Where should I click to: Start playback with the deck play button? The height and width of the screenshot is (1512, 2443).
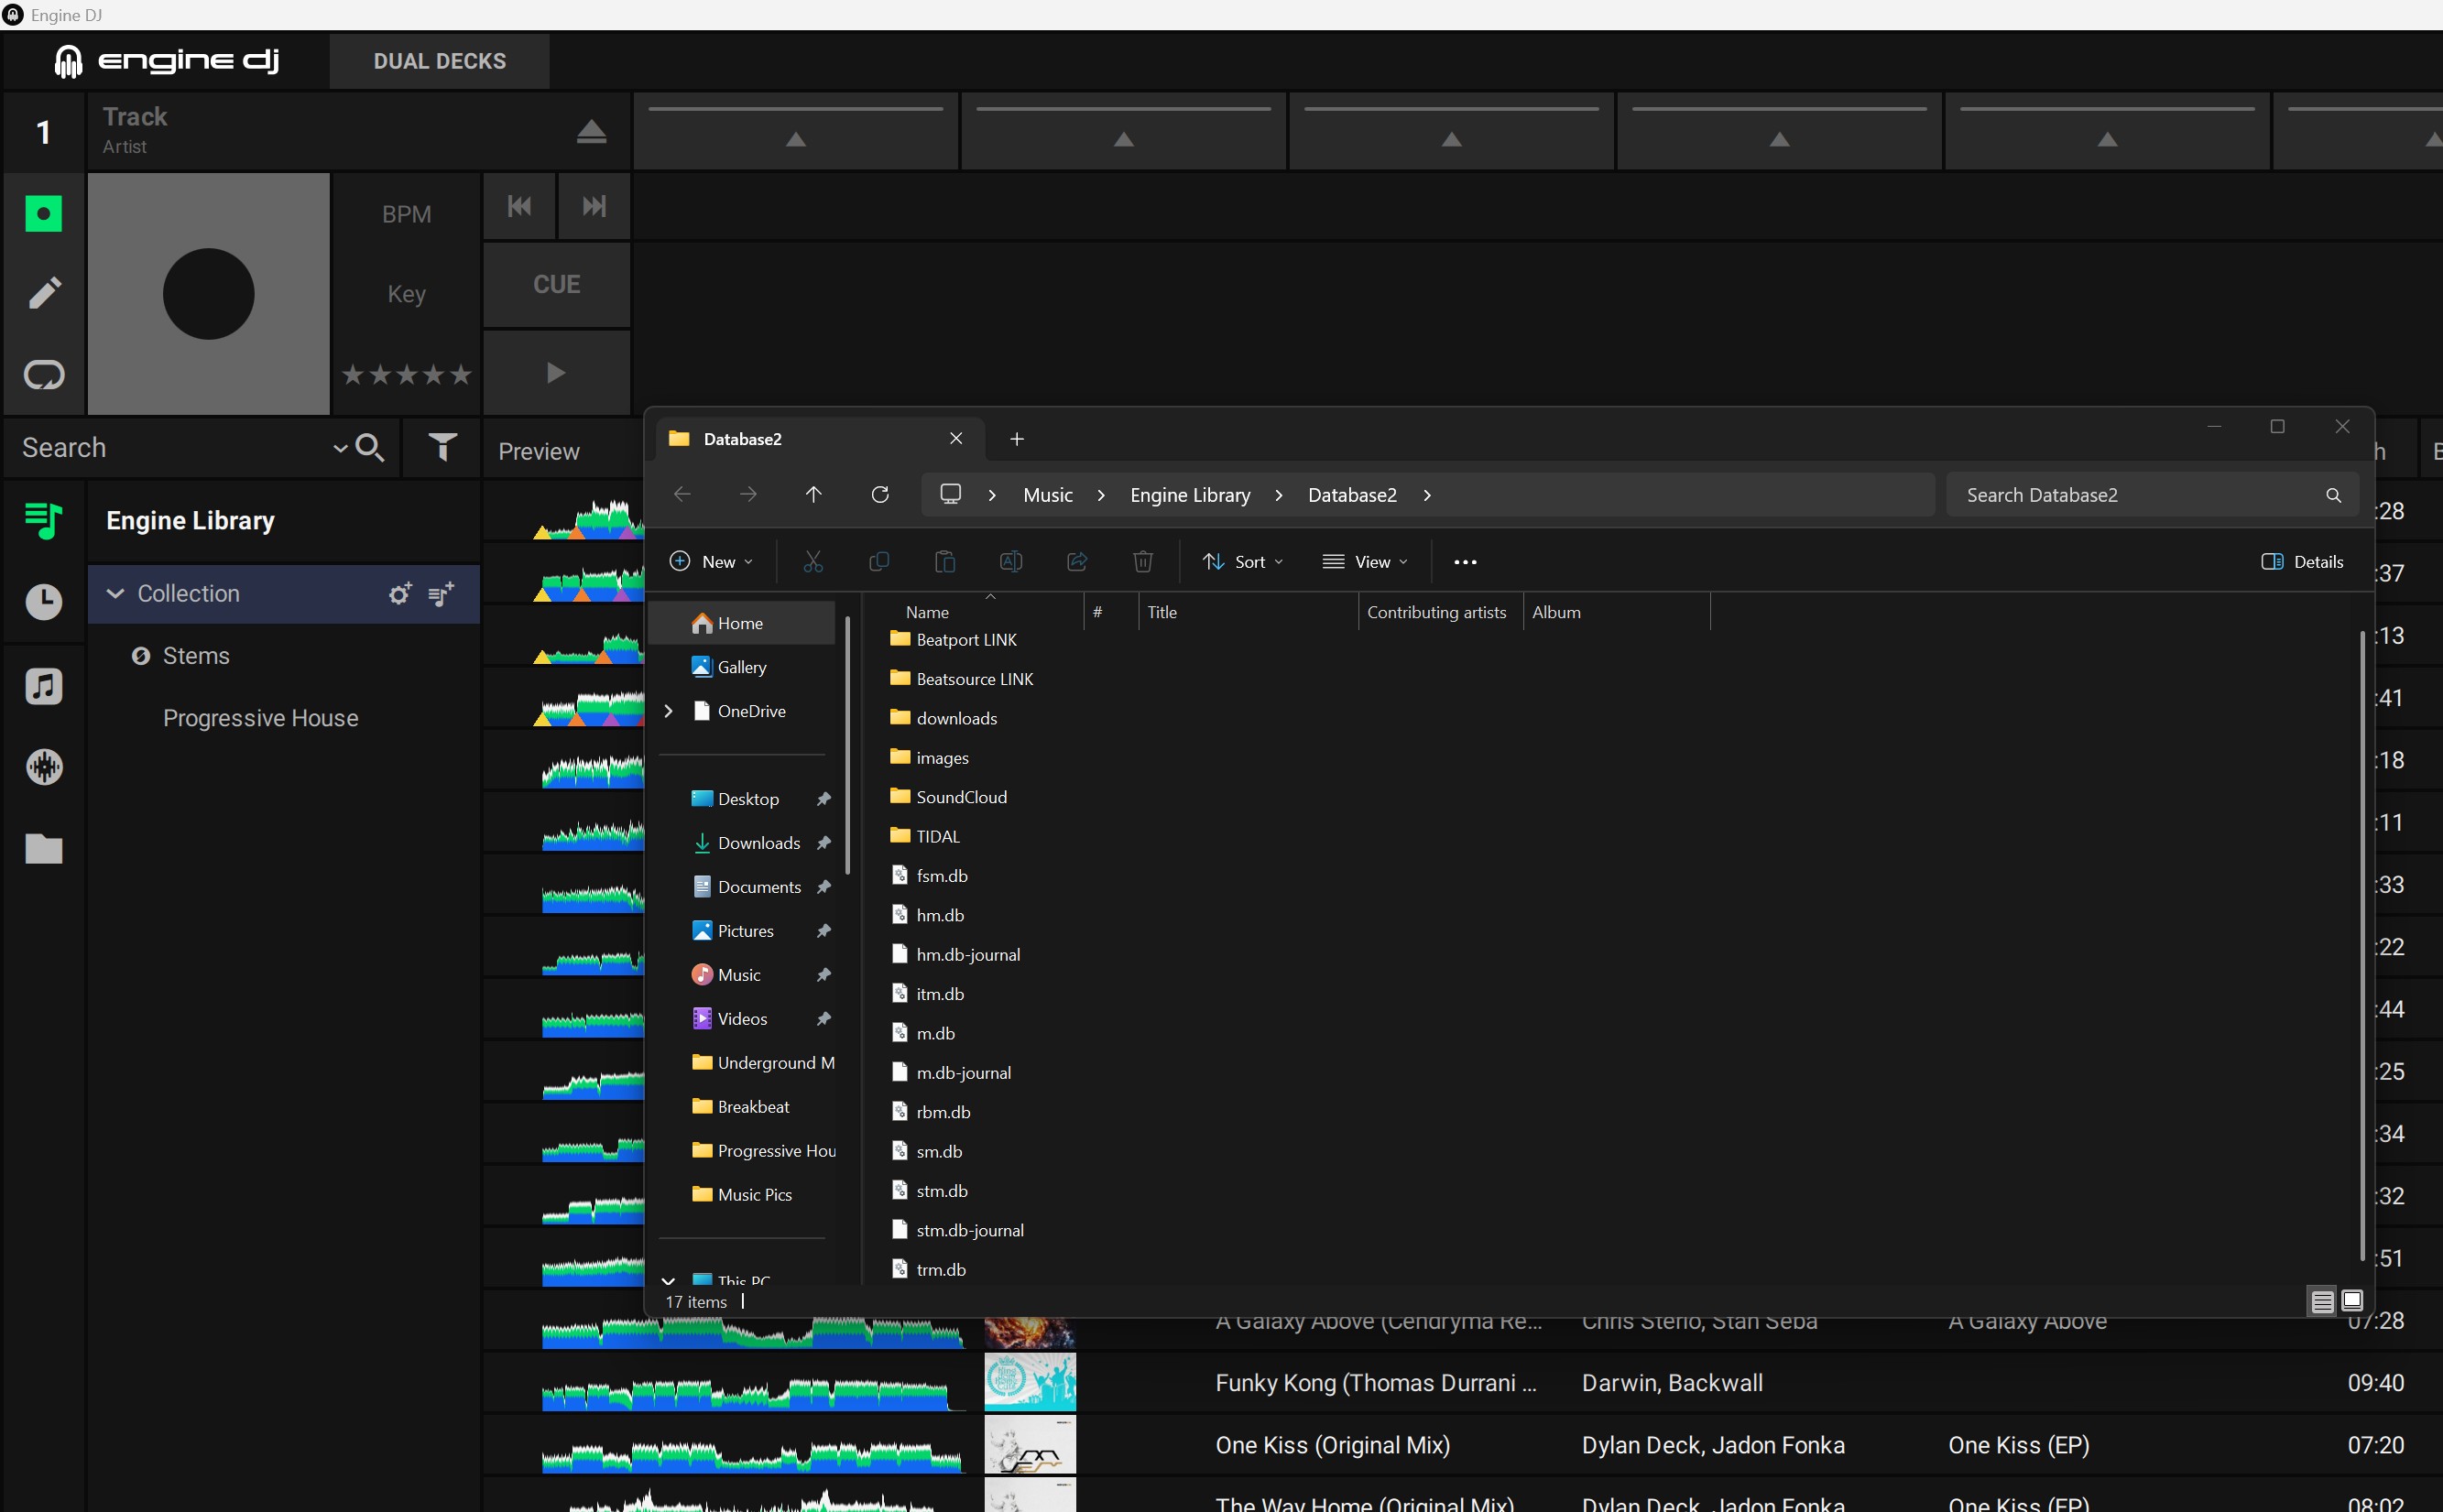556,373
